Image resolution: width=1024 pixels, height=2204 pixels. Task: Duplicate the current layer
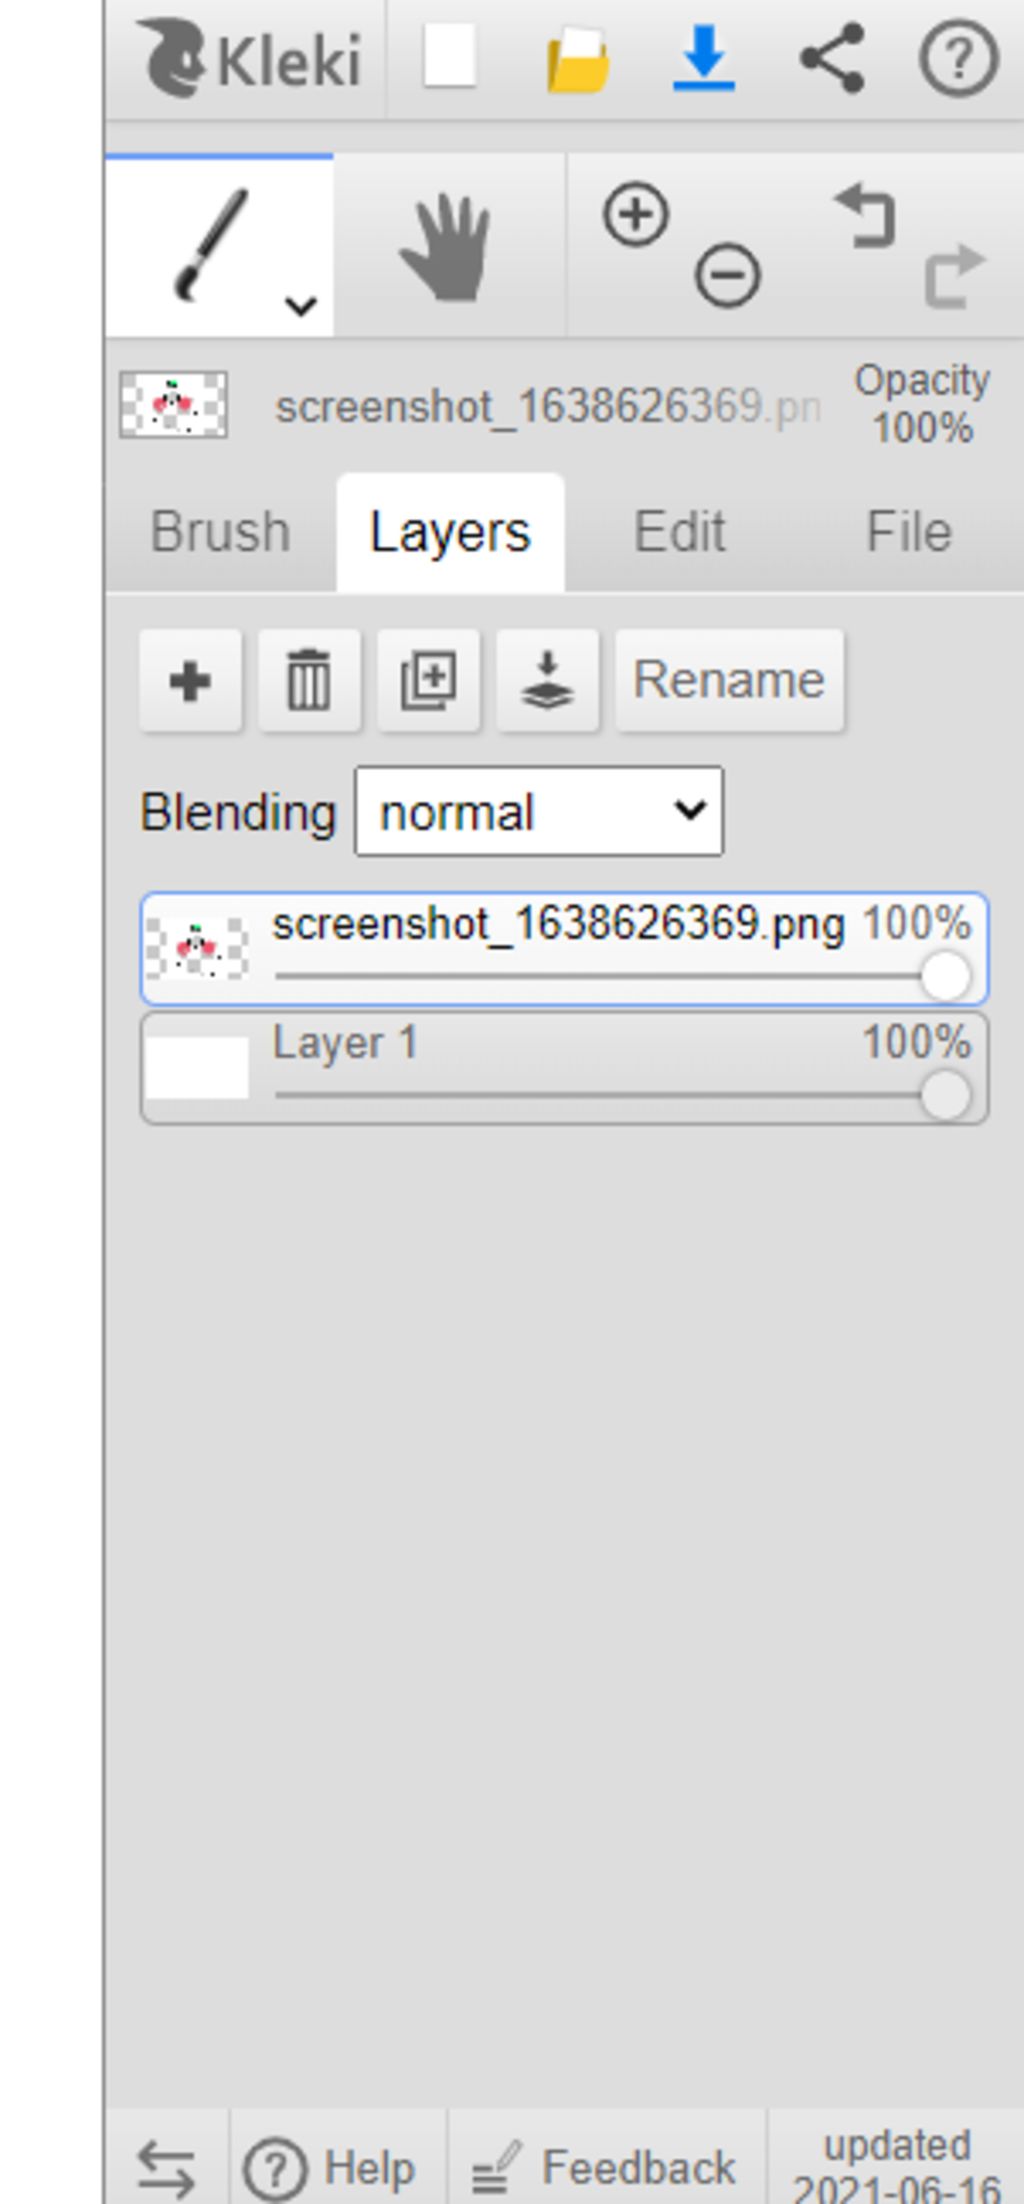(x=428, y=681)
